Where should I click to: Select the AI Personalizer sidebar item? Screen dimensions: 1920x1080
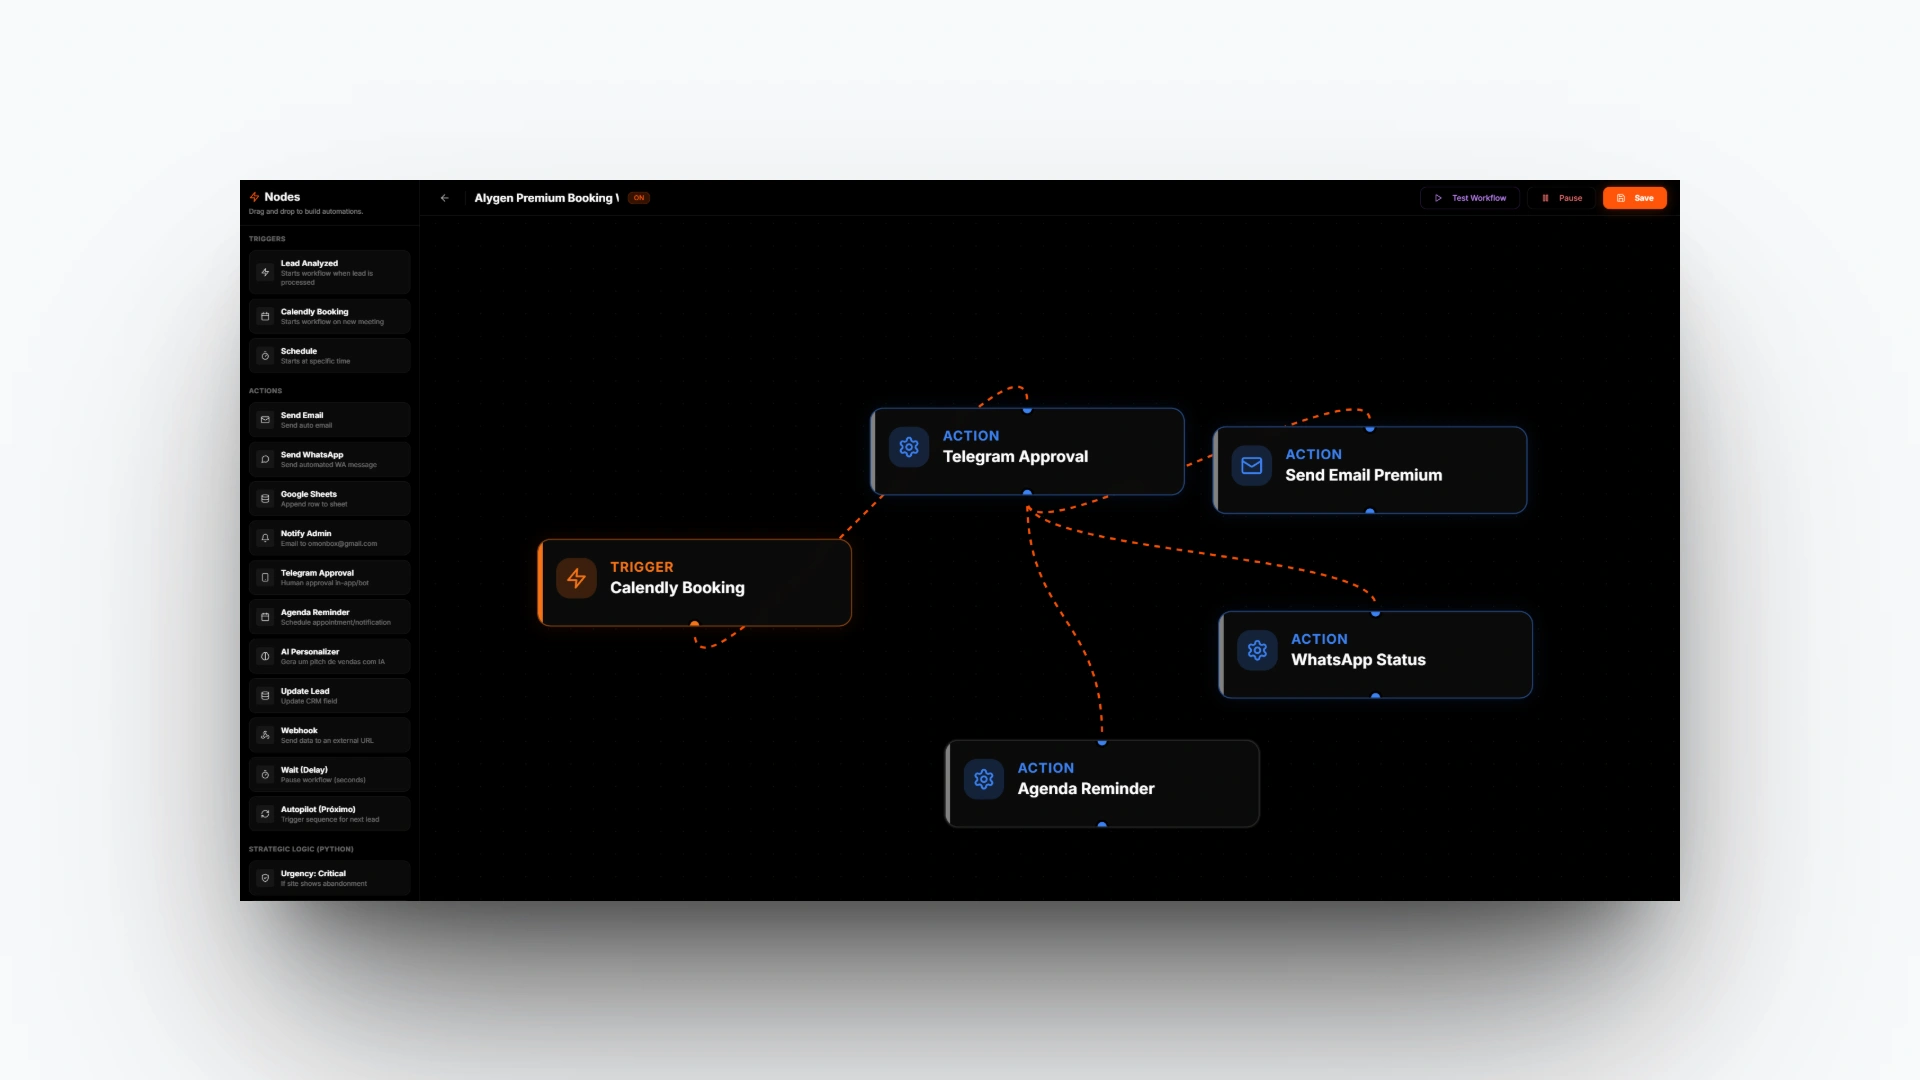click(329, 656)
